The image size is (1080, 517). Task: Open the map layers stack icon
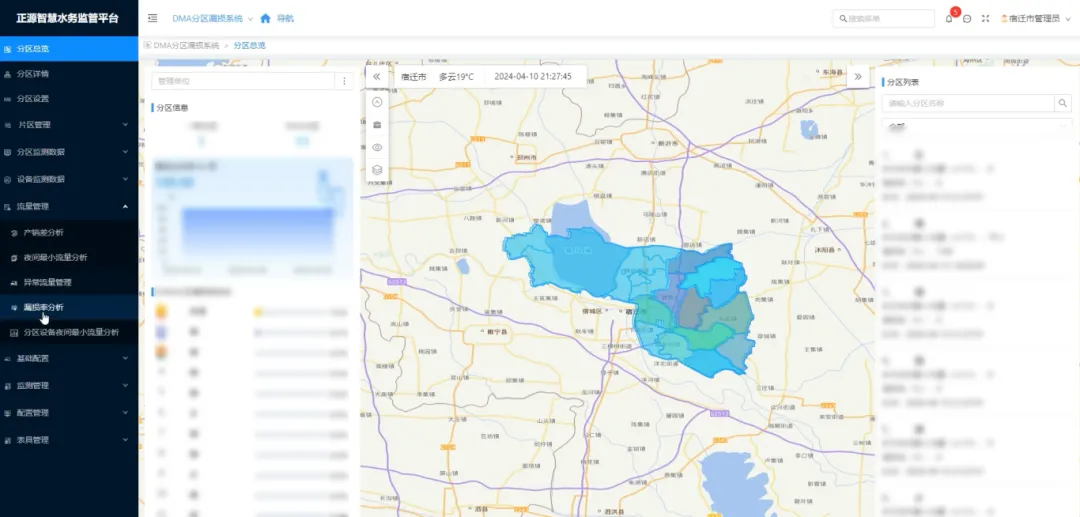(x=377, y=170)
